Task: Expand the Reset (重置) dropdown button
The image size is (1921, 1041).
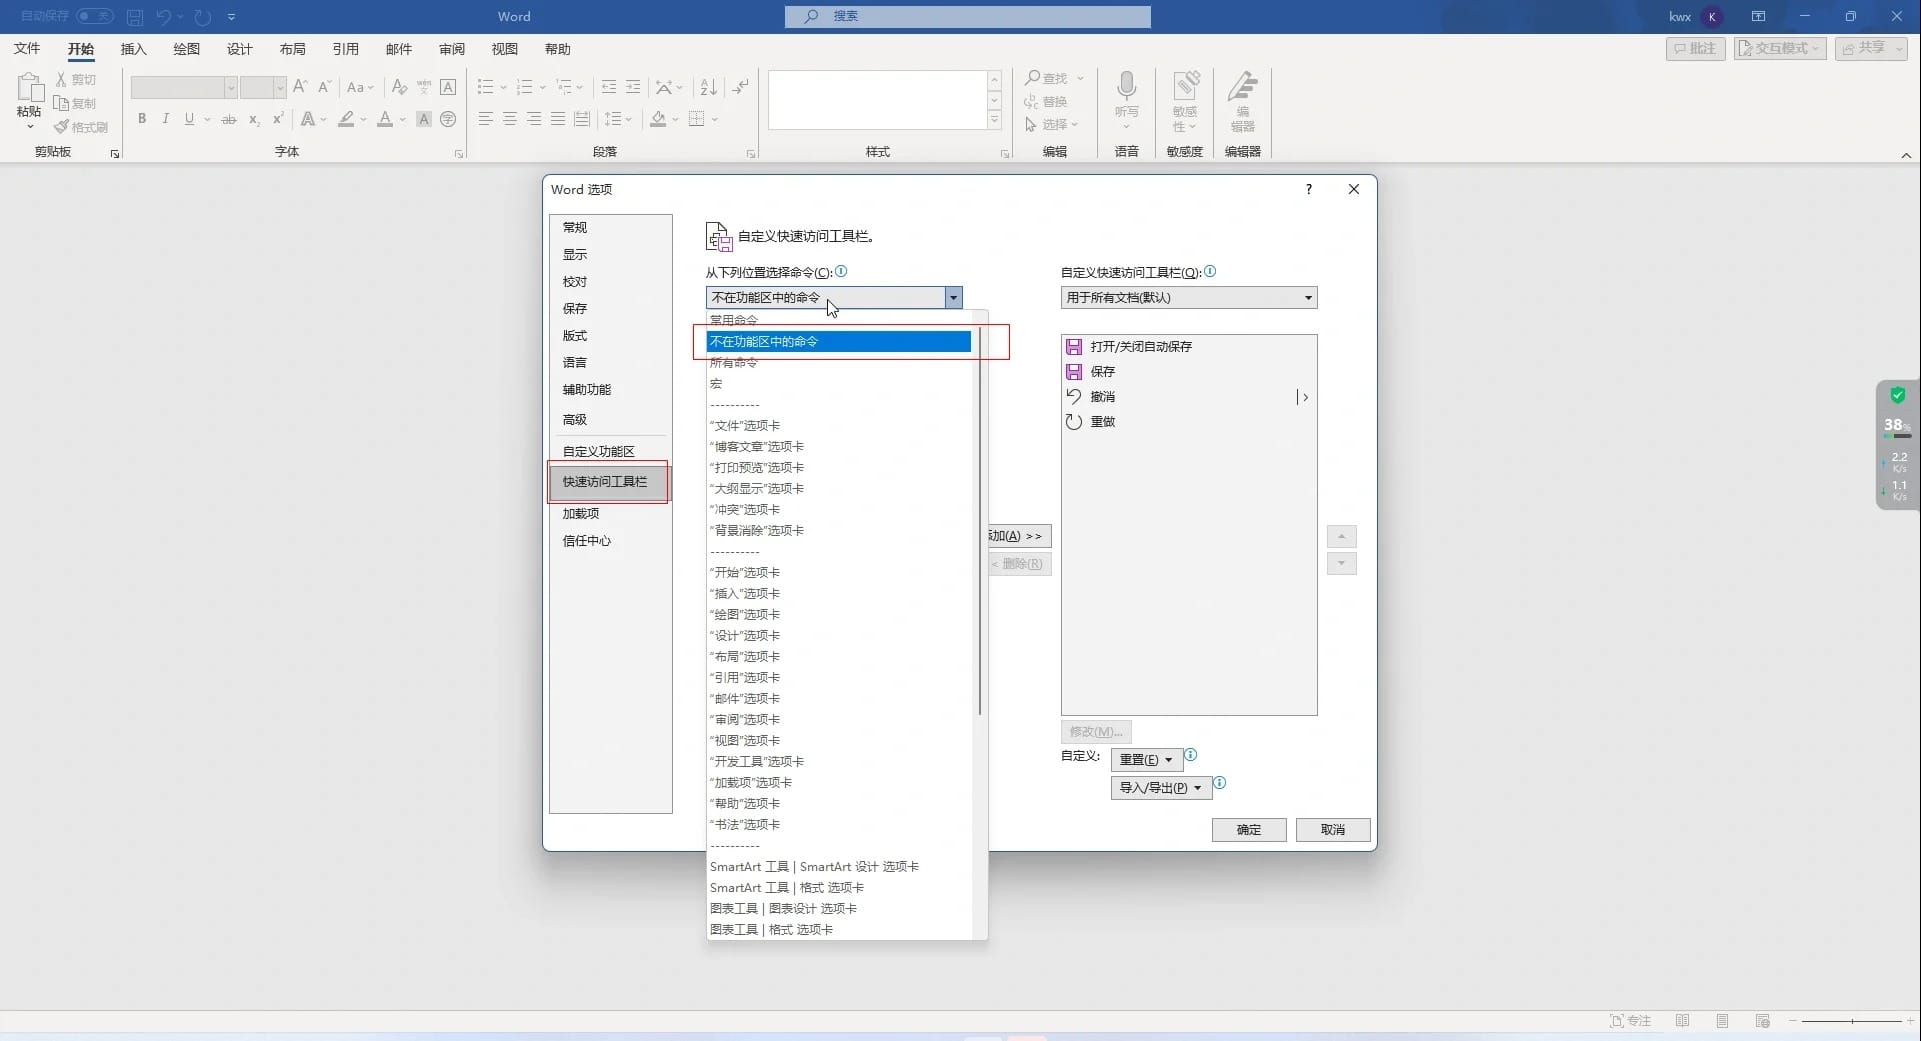Action: pos(1146,760)
